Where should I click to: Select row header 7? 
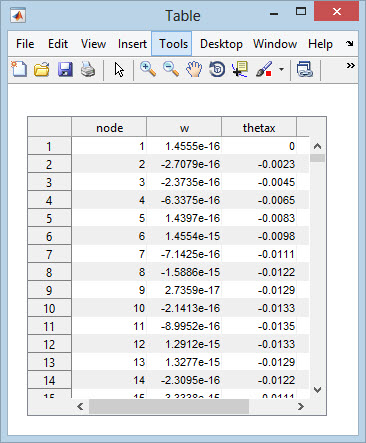point(49,254)
